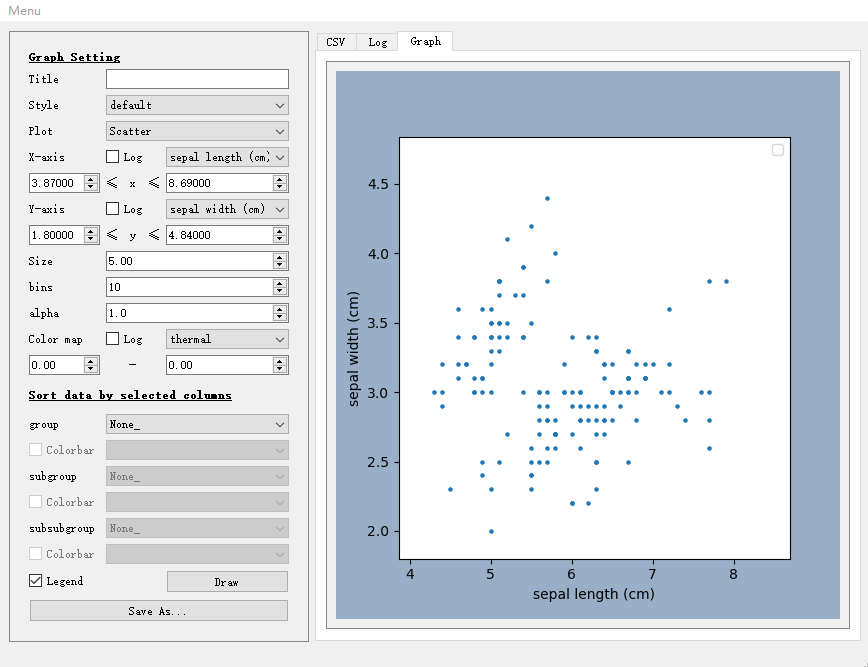Click the 4.5 y-axis tick label
Viewport: 868px width, 667px height.
coord(378,184)
